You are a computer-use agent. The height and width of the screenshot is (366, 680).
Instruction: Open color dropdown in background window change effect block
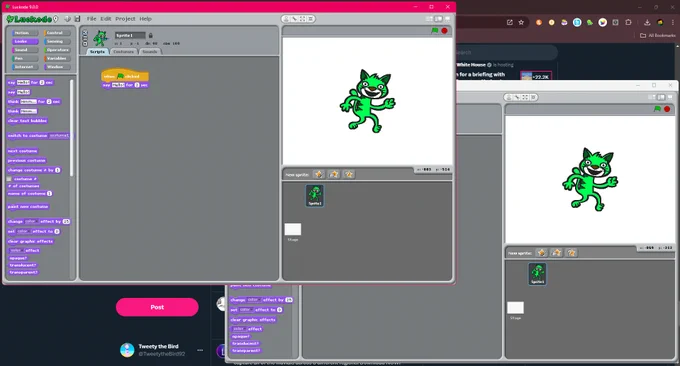[x=254, y=300]
